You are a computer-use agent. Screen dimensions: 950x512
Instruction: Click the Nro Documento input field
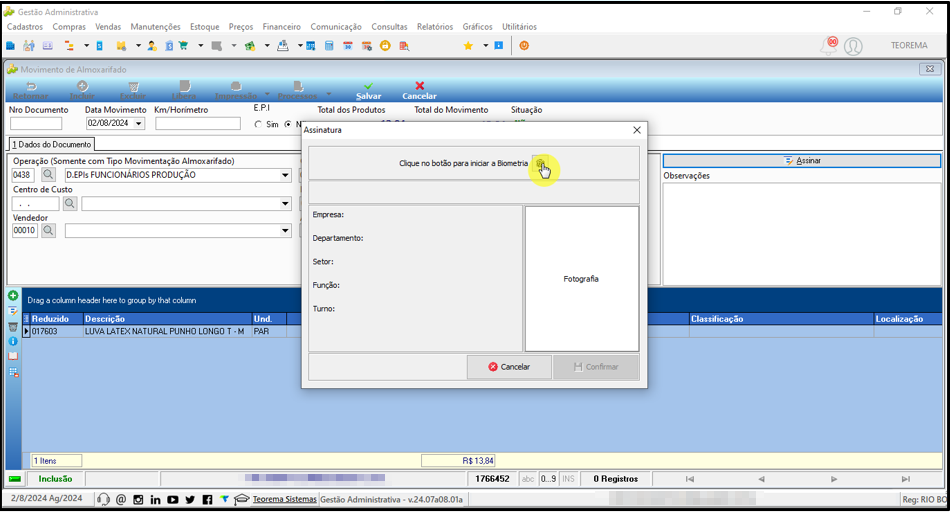36,123
